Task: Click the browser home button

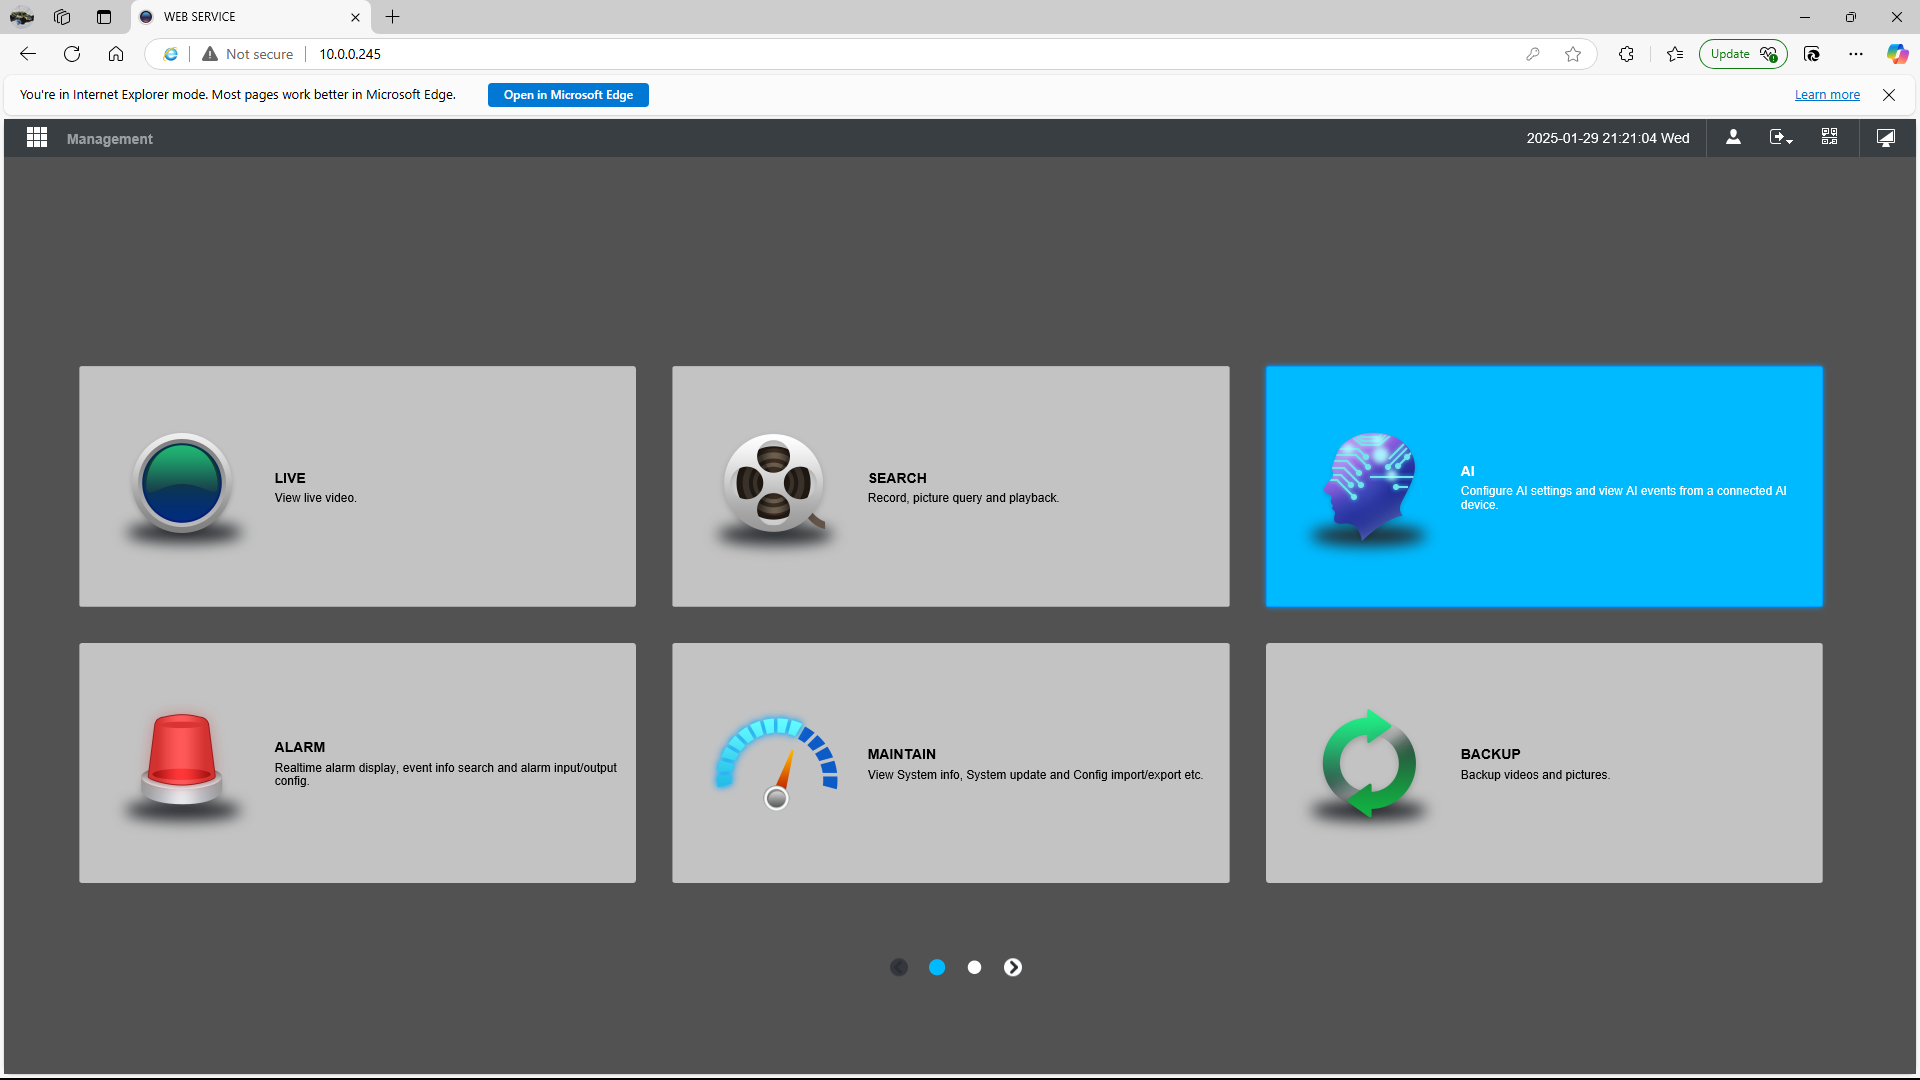Action: pyautogui.click(x=116, y=54)
